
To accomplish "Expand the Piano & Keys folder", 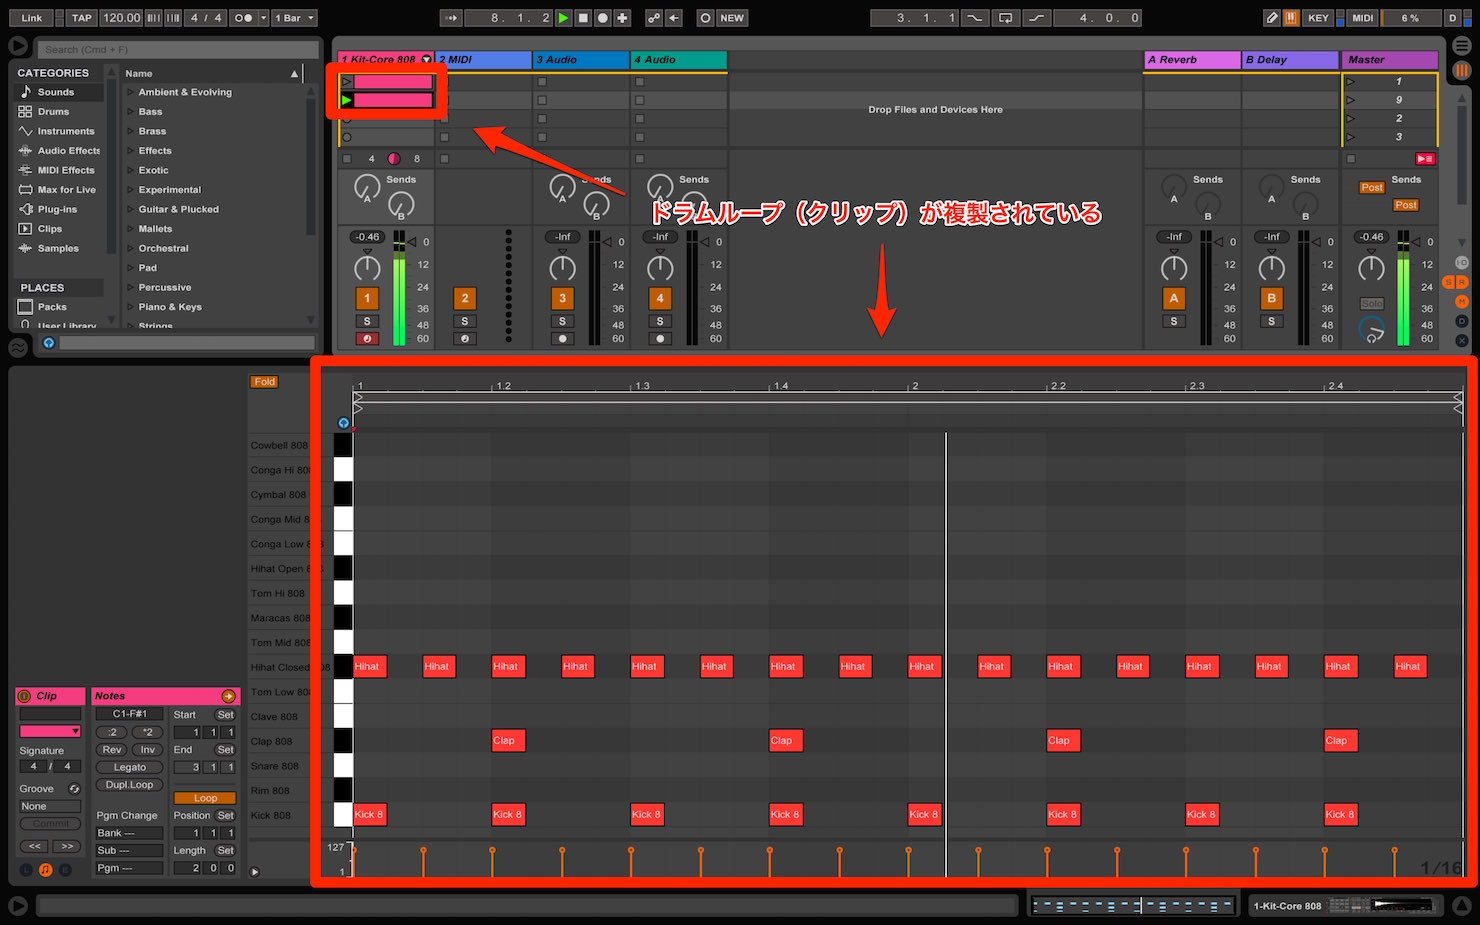I will 130,307.
